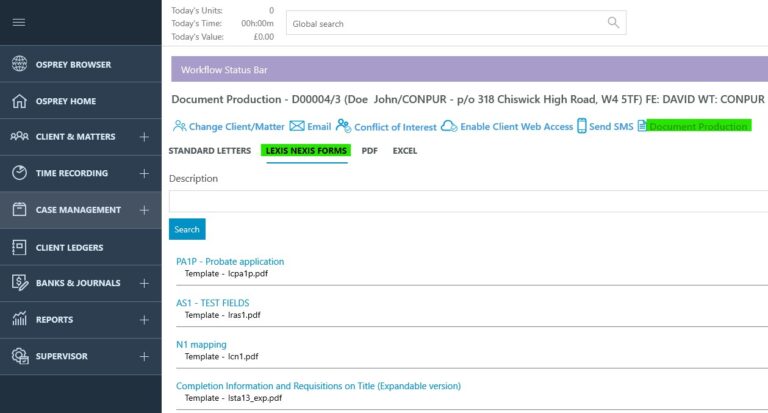Image resolution: width=768 pixels, height=413 pixels.
Task: Switch to the Standard Letters tab
Action: (209, 151)
